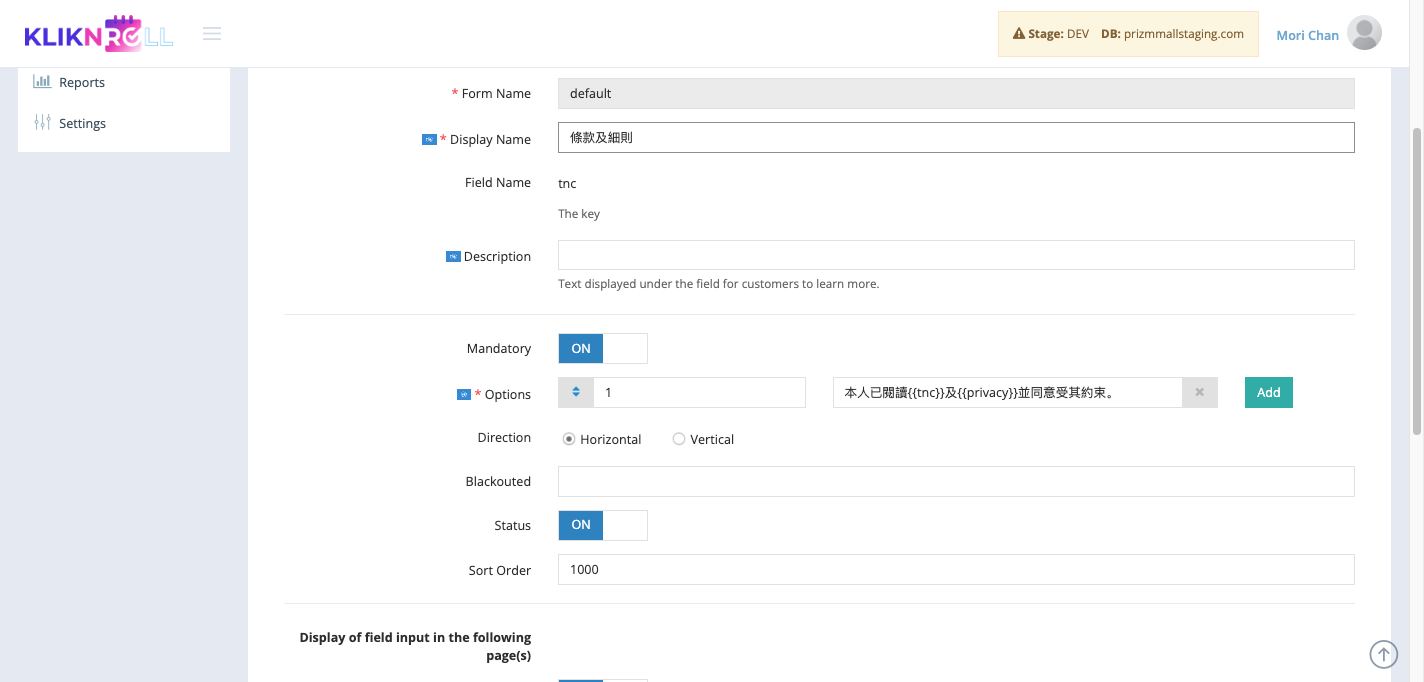The image size is (1424, 682).
Task: Click the warning icon beside Stage
Action: [1019, 34]
